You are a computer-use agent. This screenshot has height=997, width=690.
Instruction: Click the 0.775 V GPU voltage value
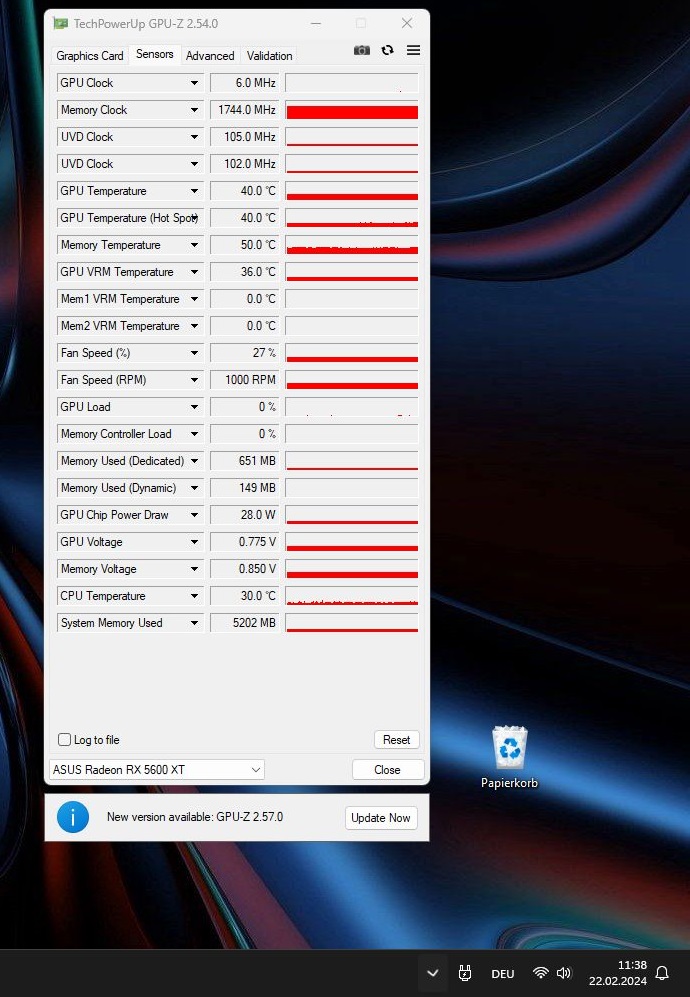tap(245, 542)
